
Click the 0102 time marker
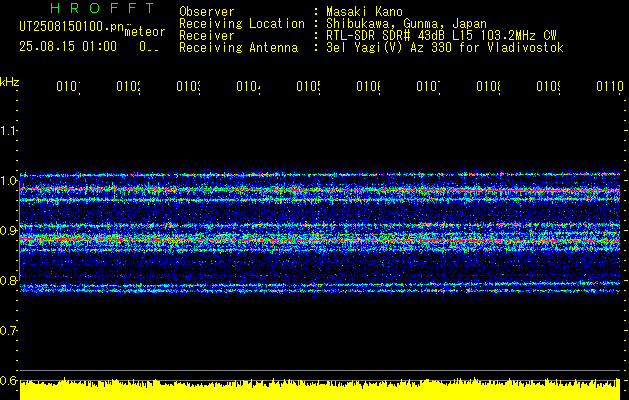tap(128, 86)
